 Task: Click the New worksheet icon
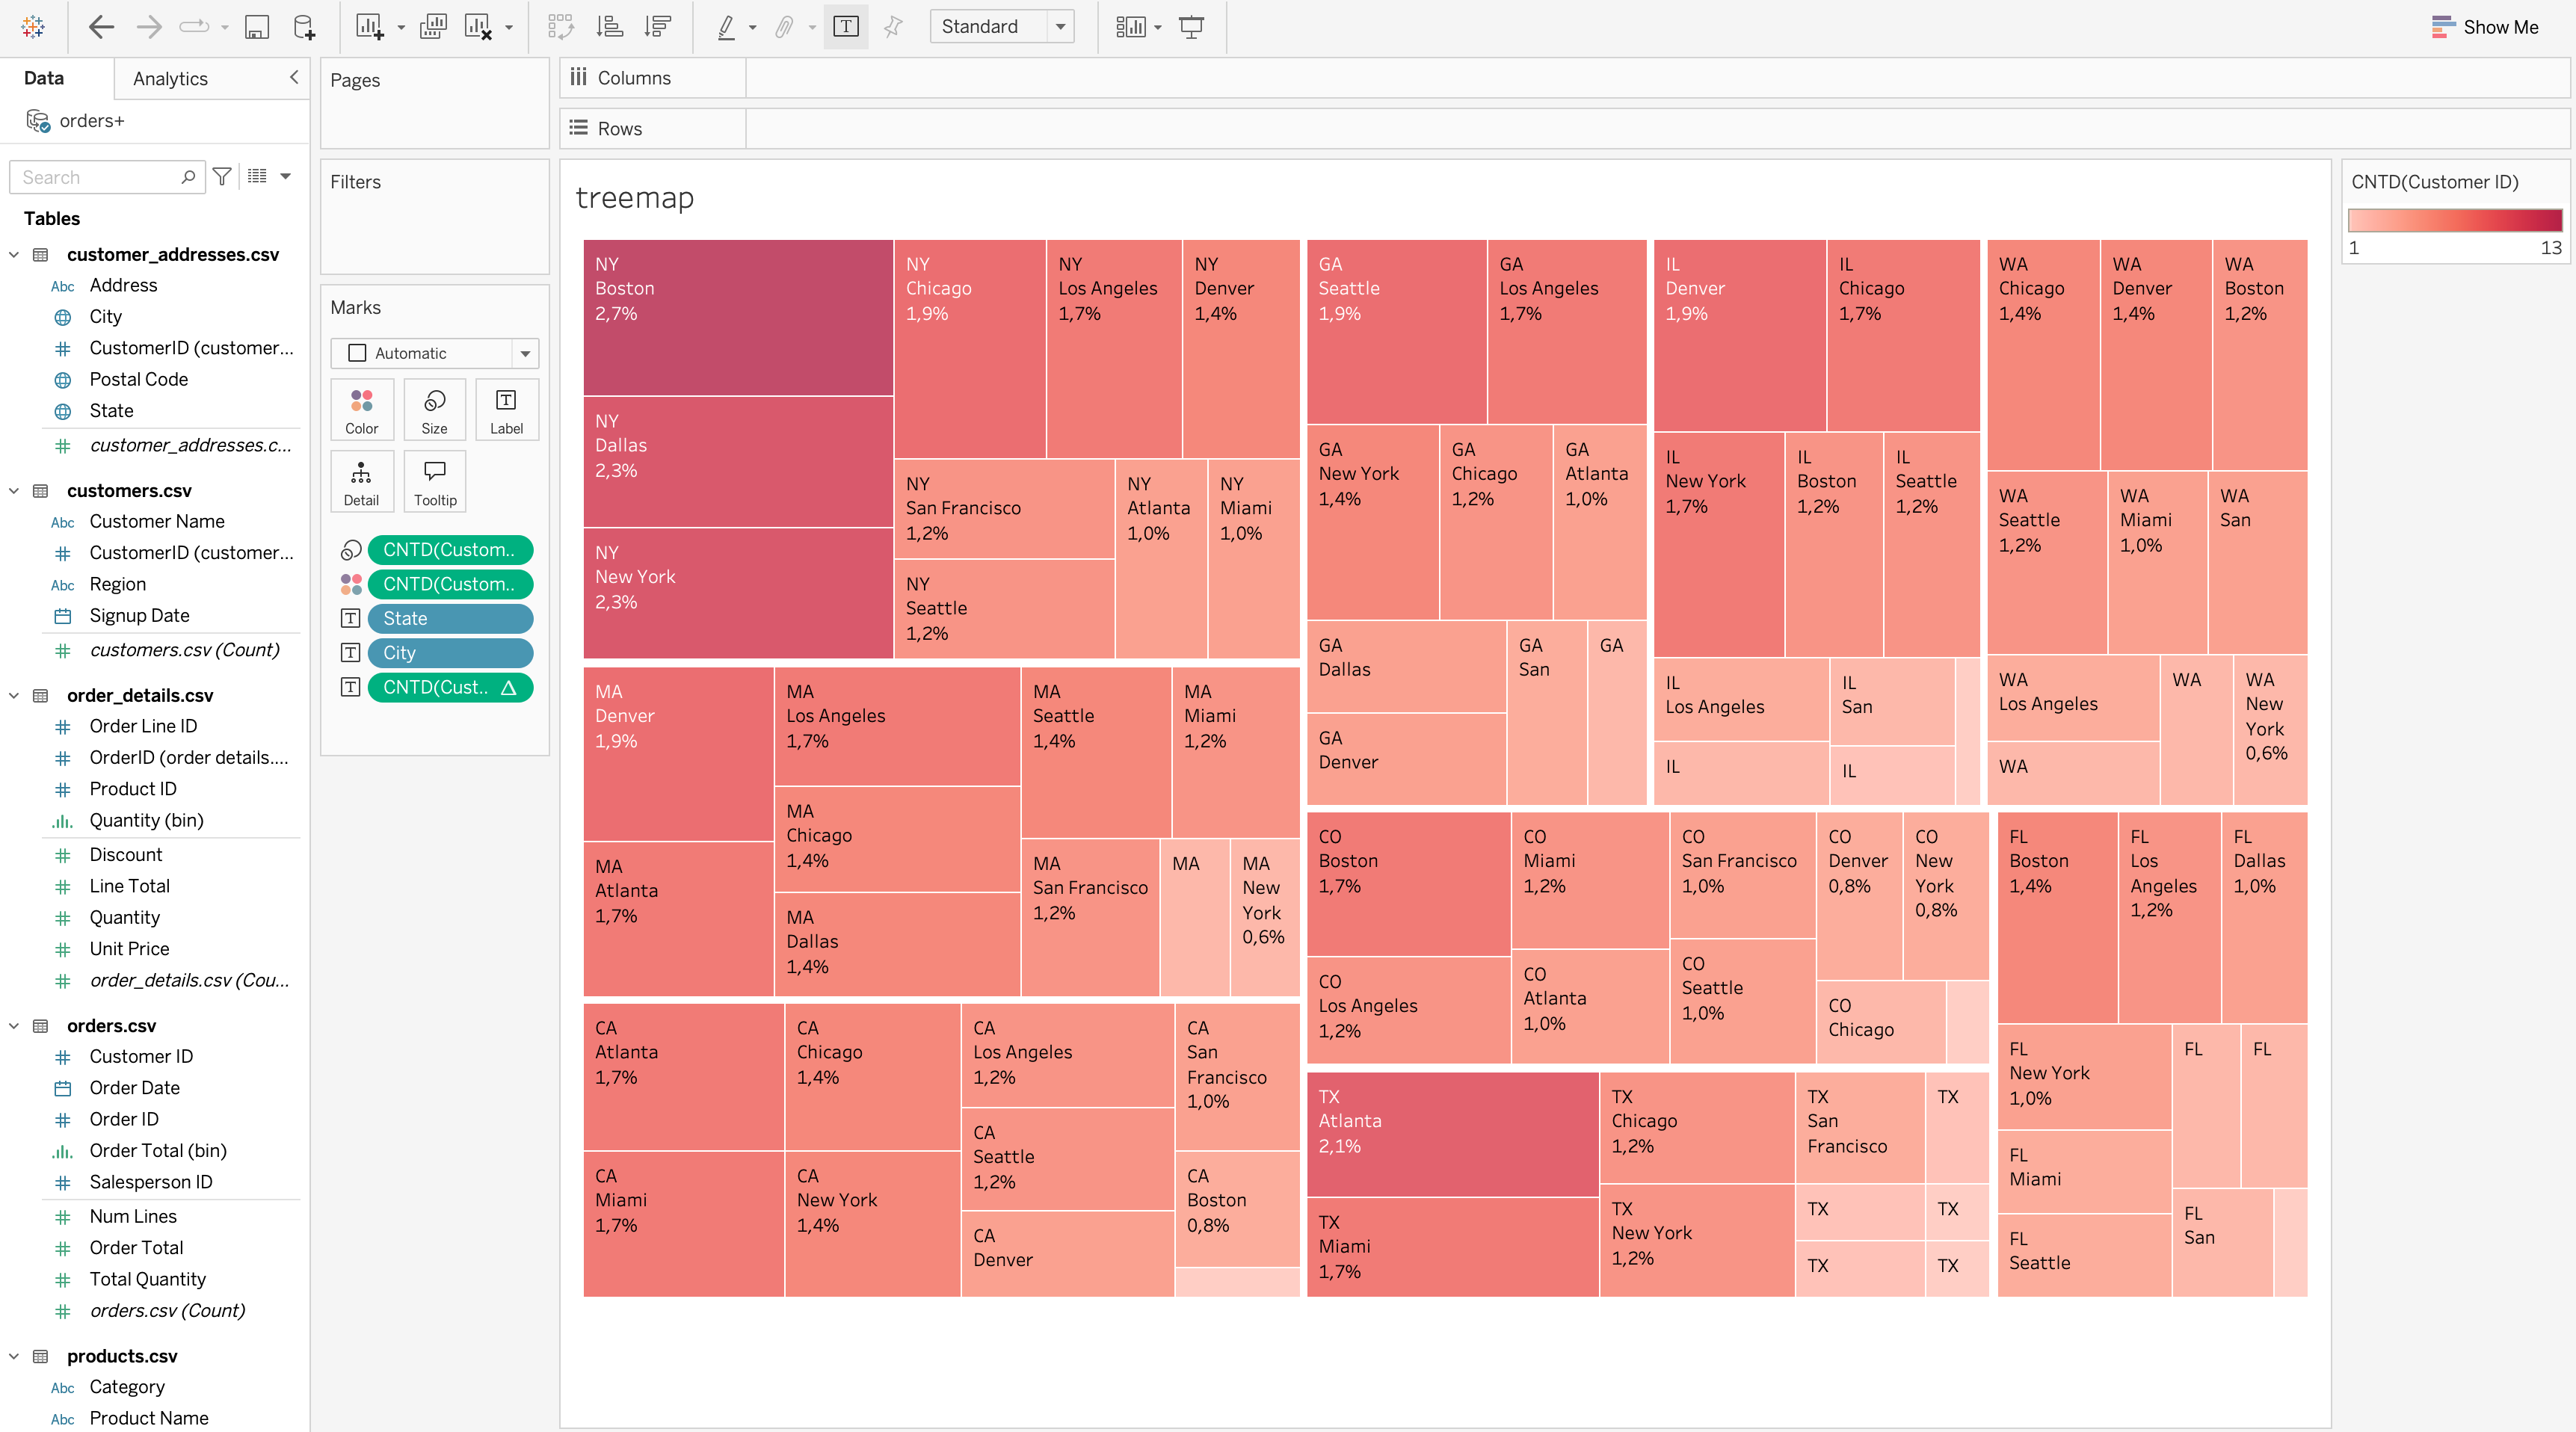coord(369,27)
